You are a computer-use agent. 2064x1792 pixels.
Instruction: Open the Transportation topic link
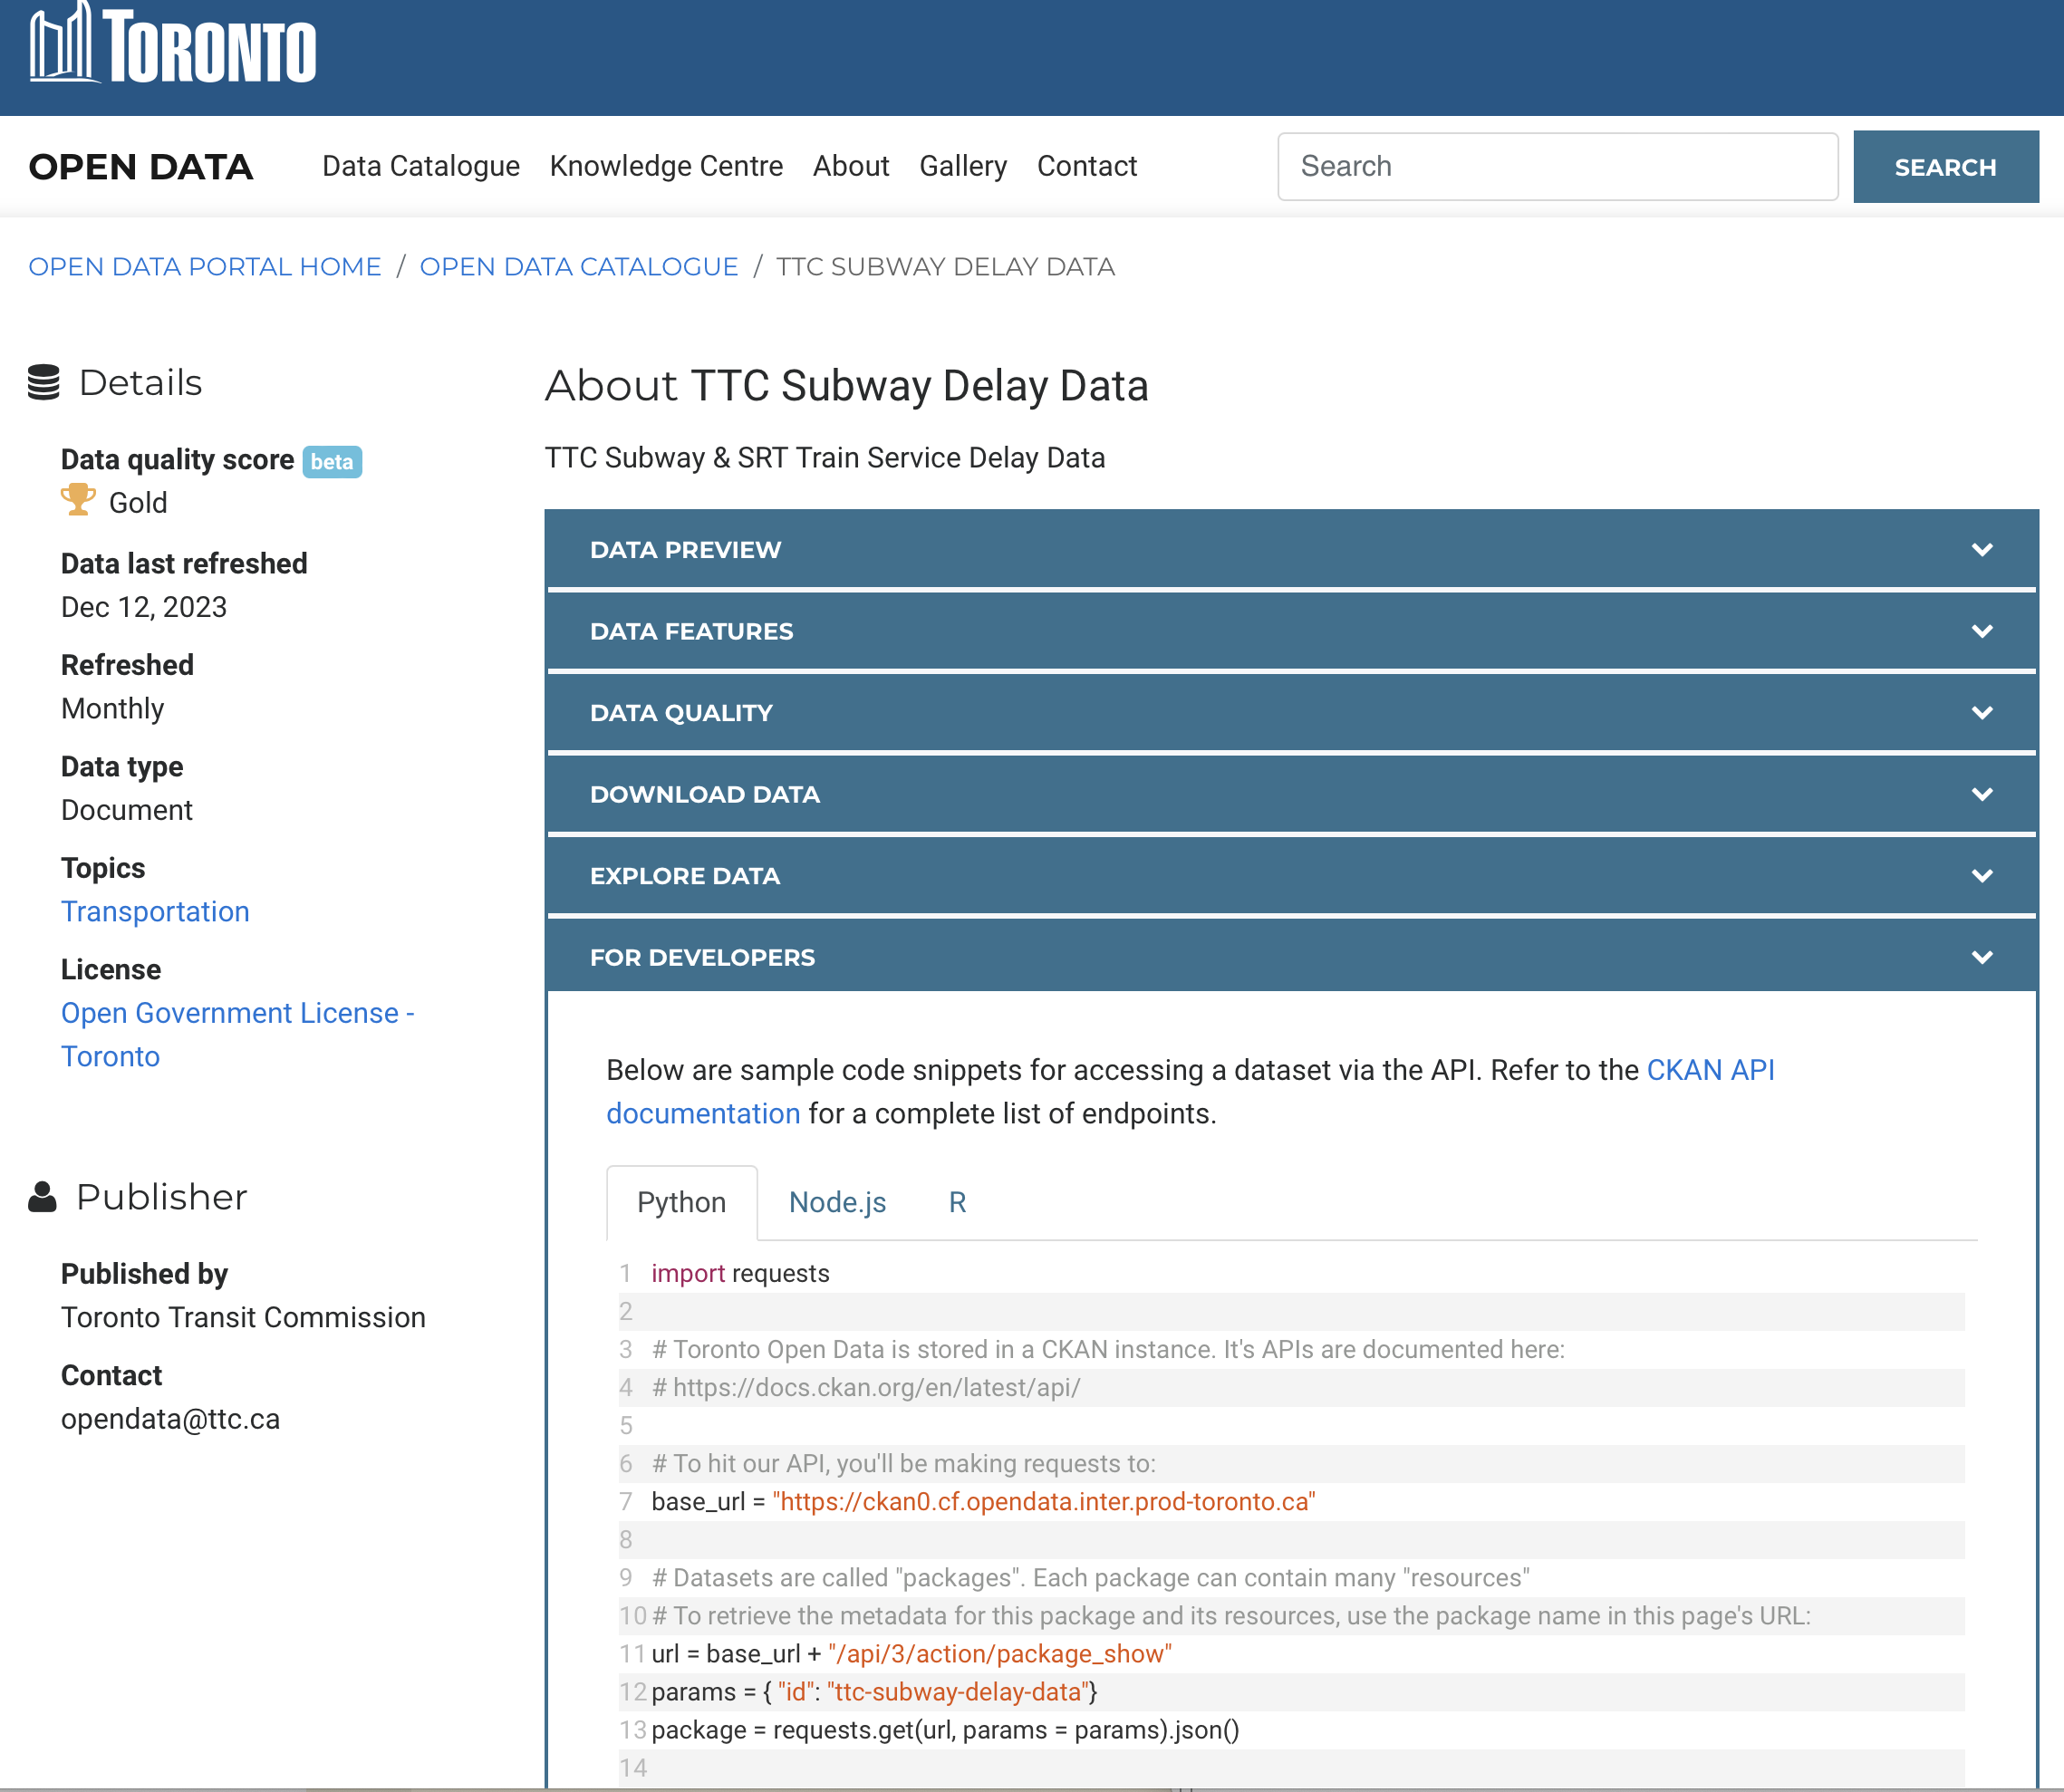(155, 912)
